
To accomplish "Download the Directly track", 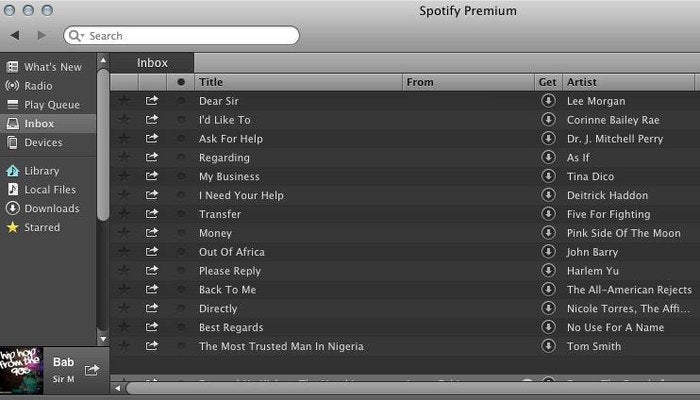I will click(548, 308).
